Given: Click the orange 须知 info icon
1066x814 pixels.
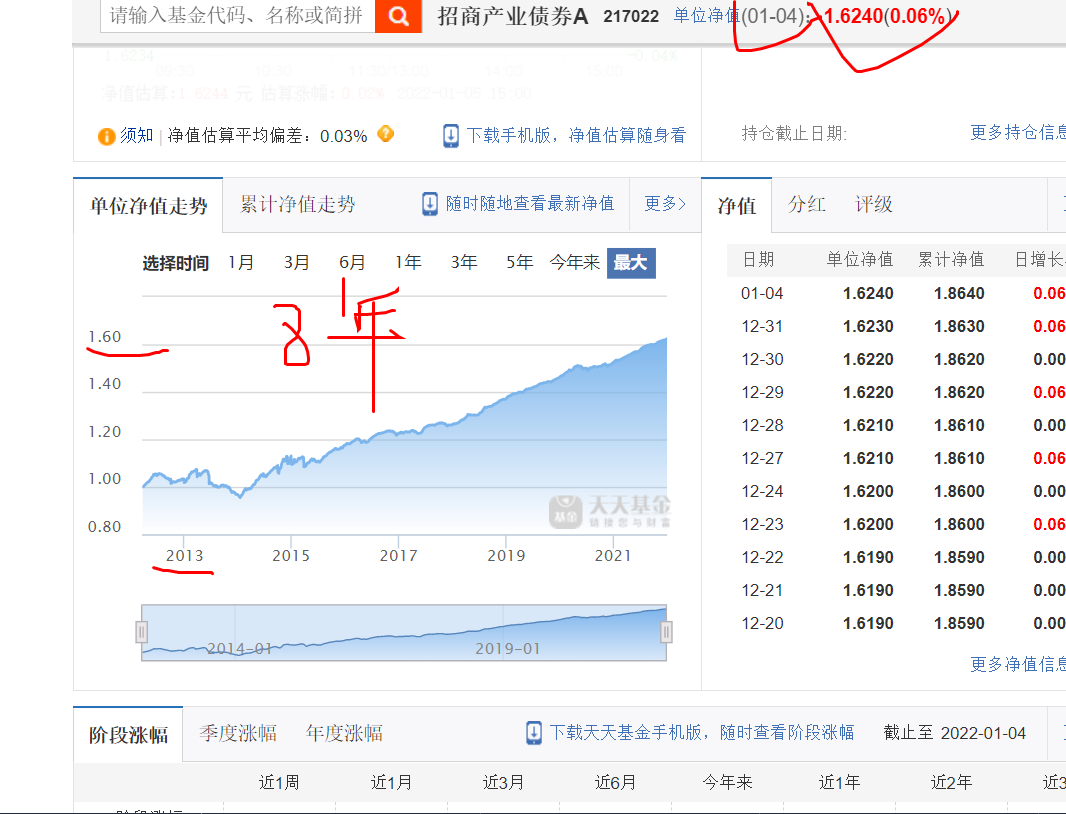Looking at the screenshot, I should click(x=106, y=137).
